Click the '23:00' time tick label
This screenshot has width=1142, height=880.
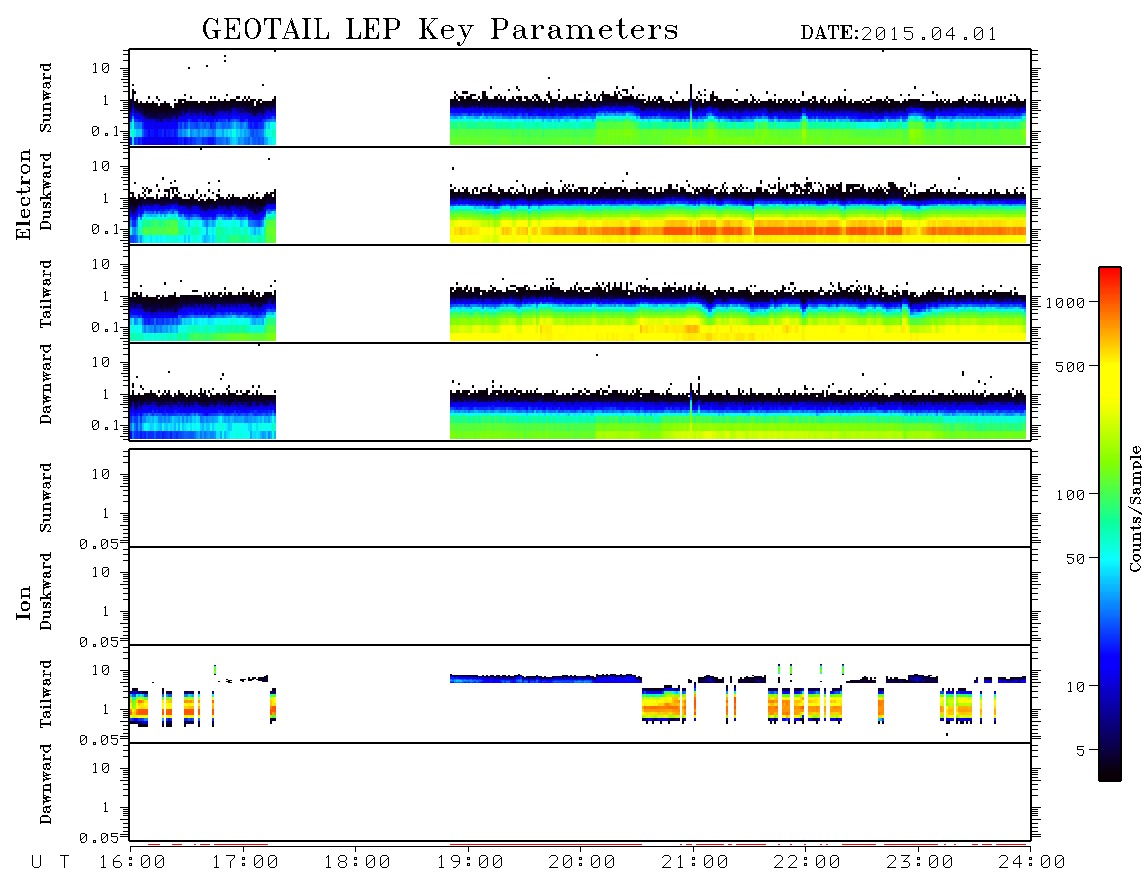click(920, 863)
